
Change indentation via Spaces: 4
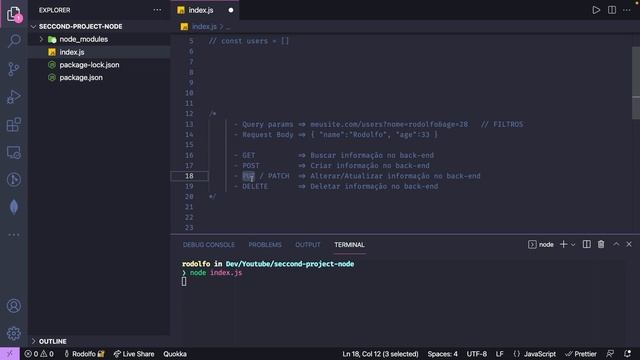[442, 353]
